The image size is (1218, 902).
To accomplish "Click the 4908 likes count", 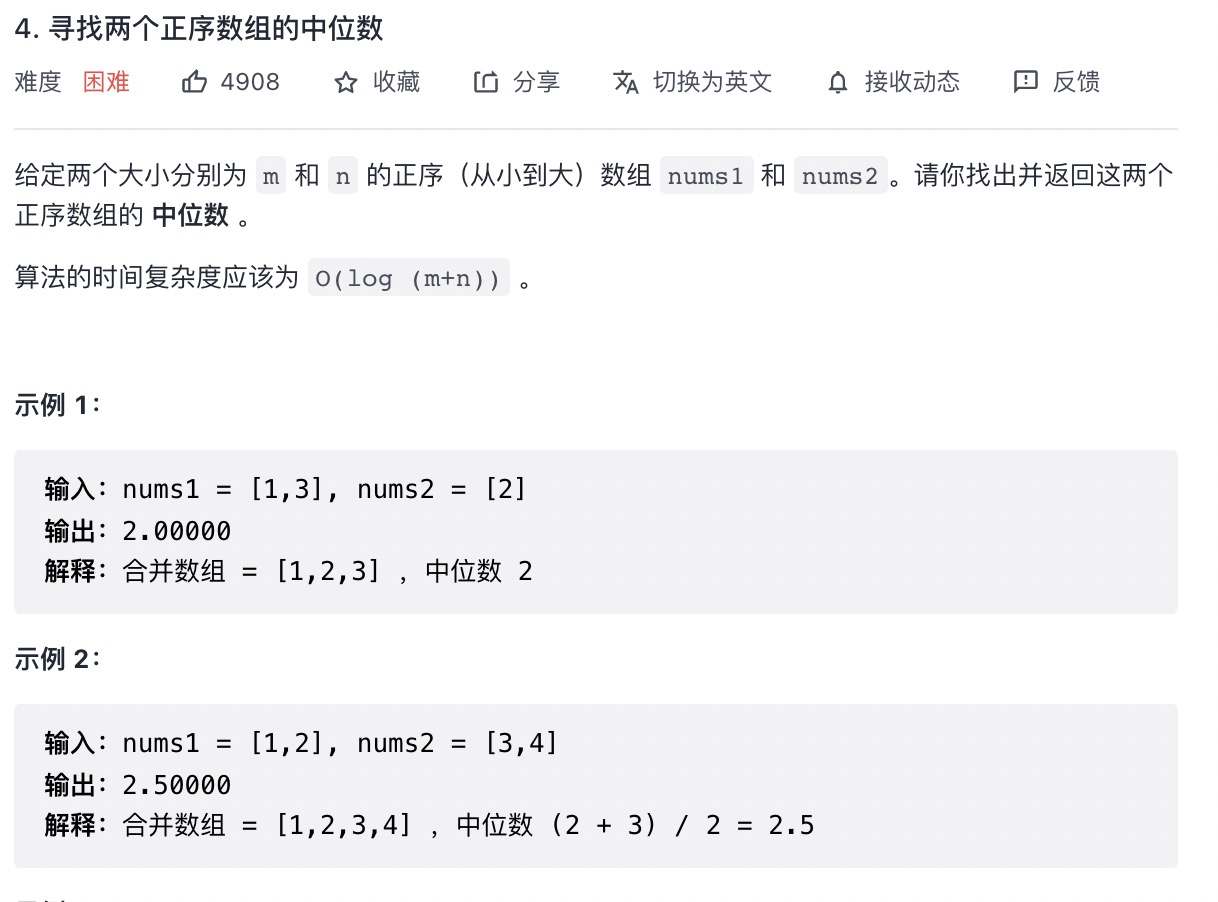I will (250, 82).
